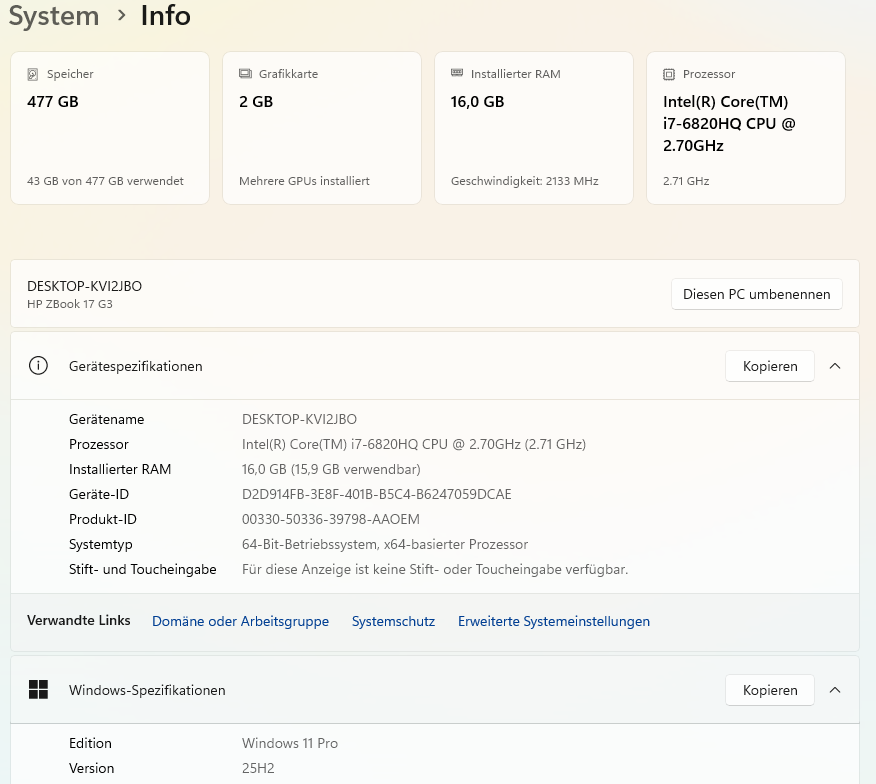Click the 2.71 GHz text in Prozessor card
The width and height of the screenshot is (876, 784).
pyautogui.click(x=686, y=181)
